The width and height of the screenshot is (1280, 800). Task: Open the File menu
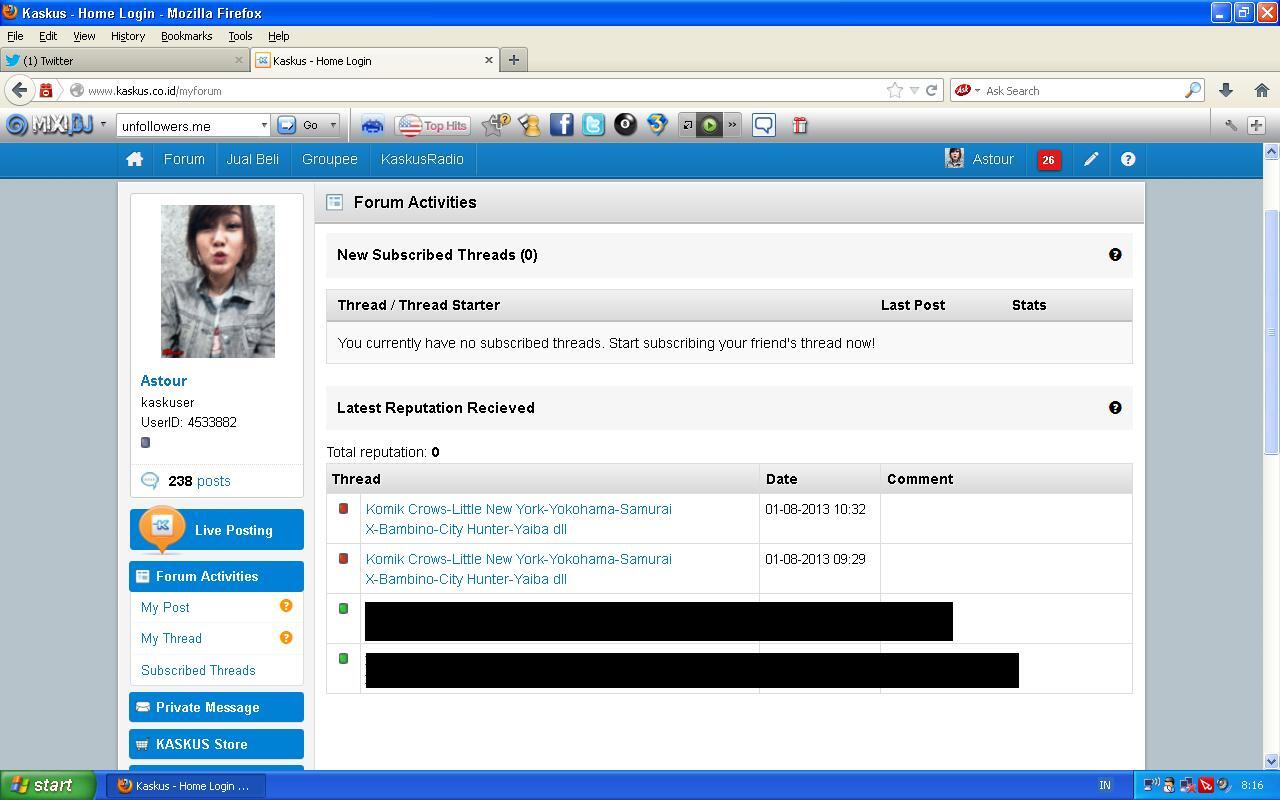(15, 36)
